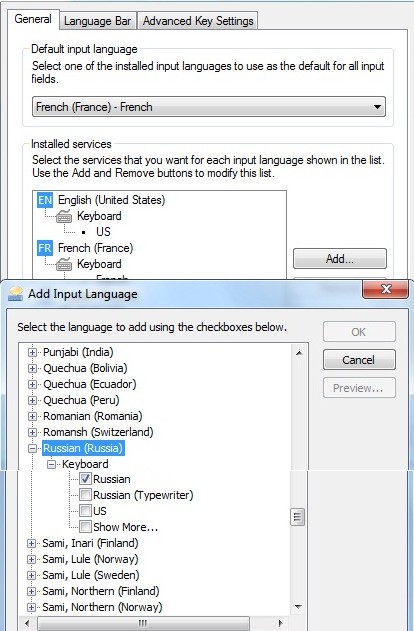The image size is (414, 631).
Task: Click the Add Input Language title icon
Action: [16, 294]
